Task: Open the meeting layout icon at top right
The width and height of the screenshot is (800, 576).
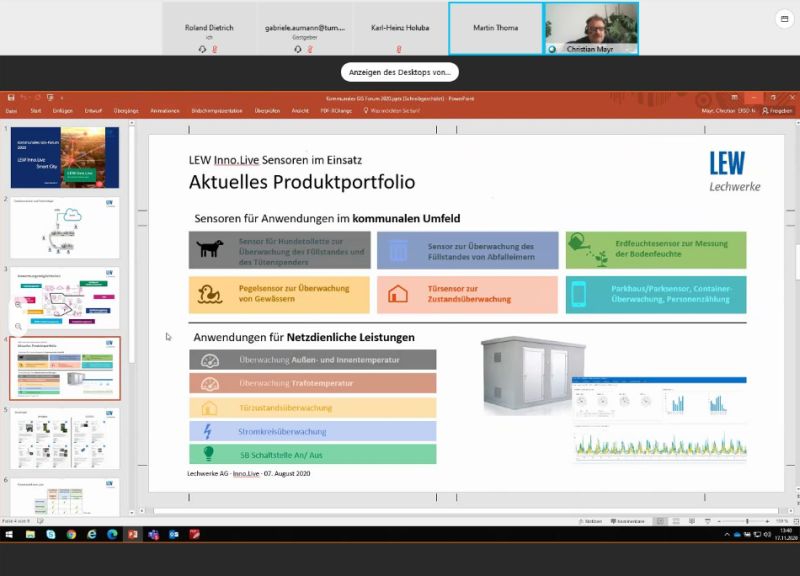Action: click(784, 19)
